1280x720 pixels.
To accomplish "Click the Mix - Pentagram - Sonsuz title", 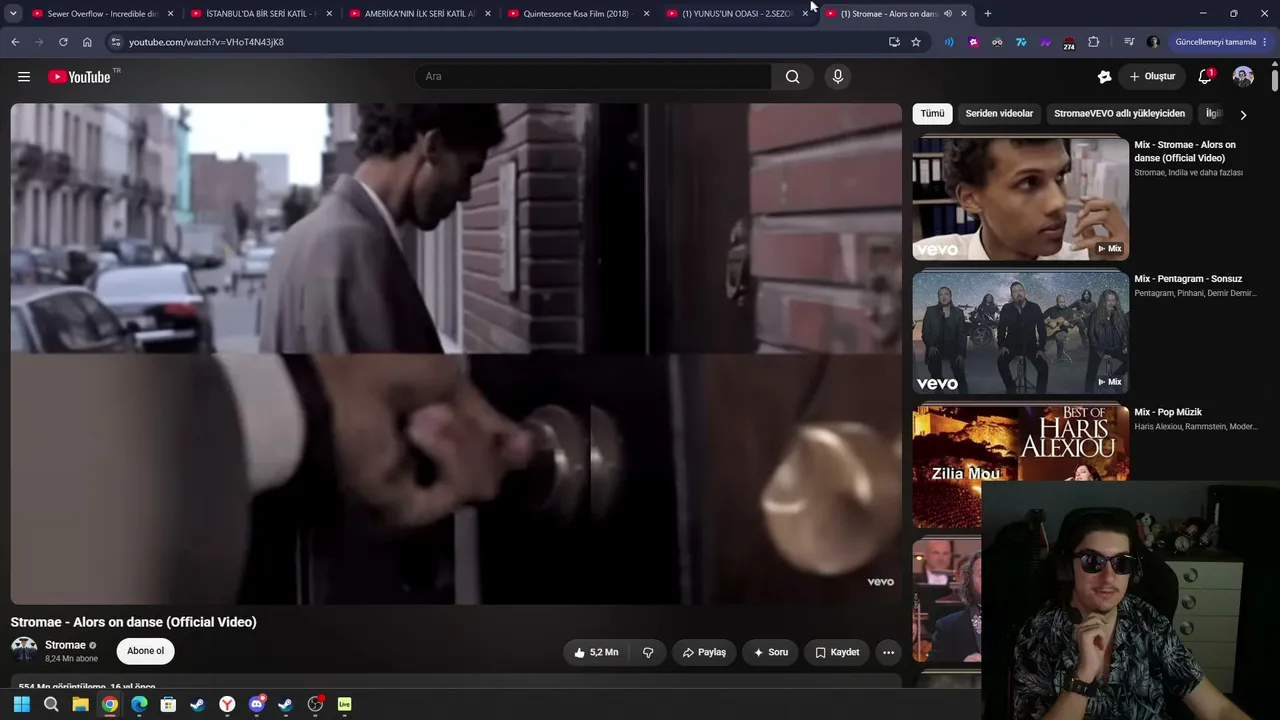I will coord(1188,279).
